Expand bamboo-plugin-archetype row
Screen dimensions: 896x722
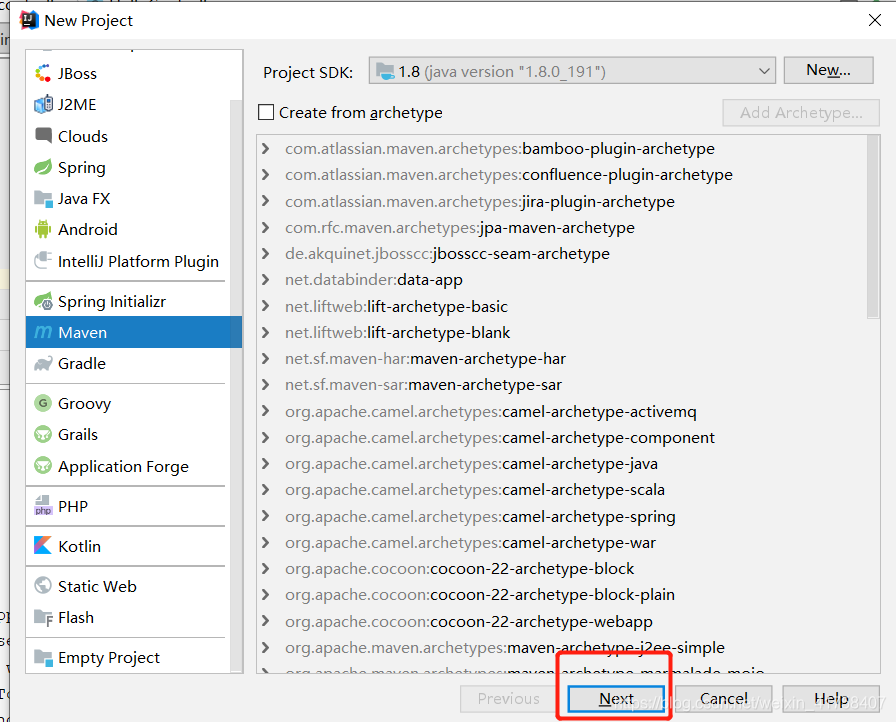[x=265, y=149]
